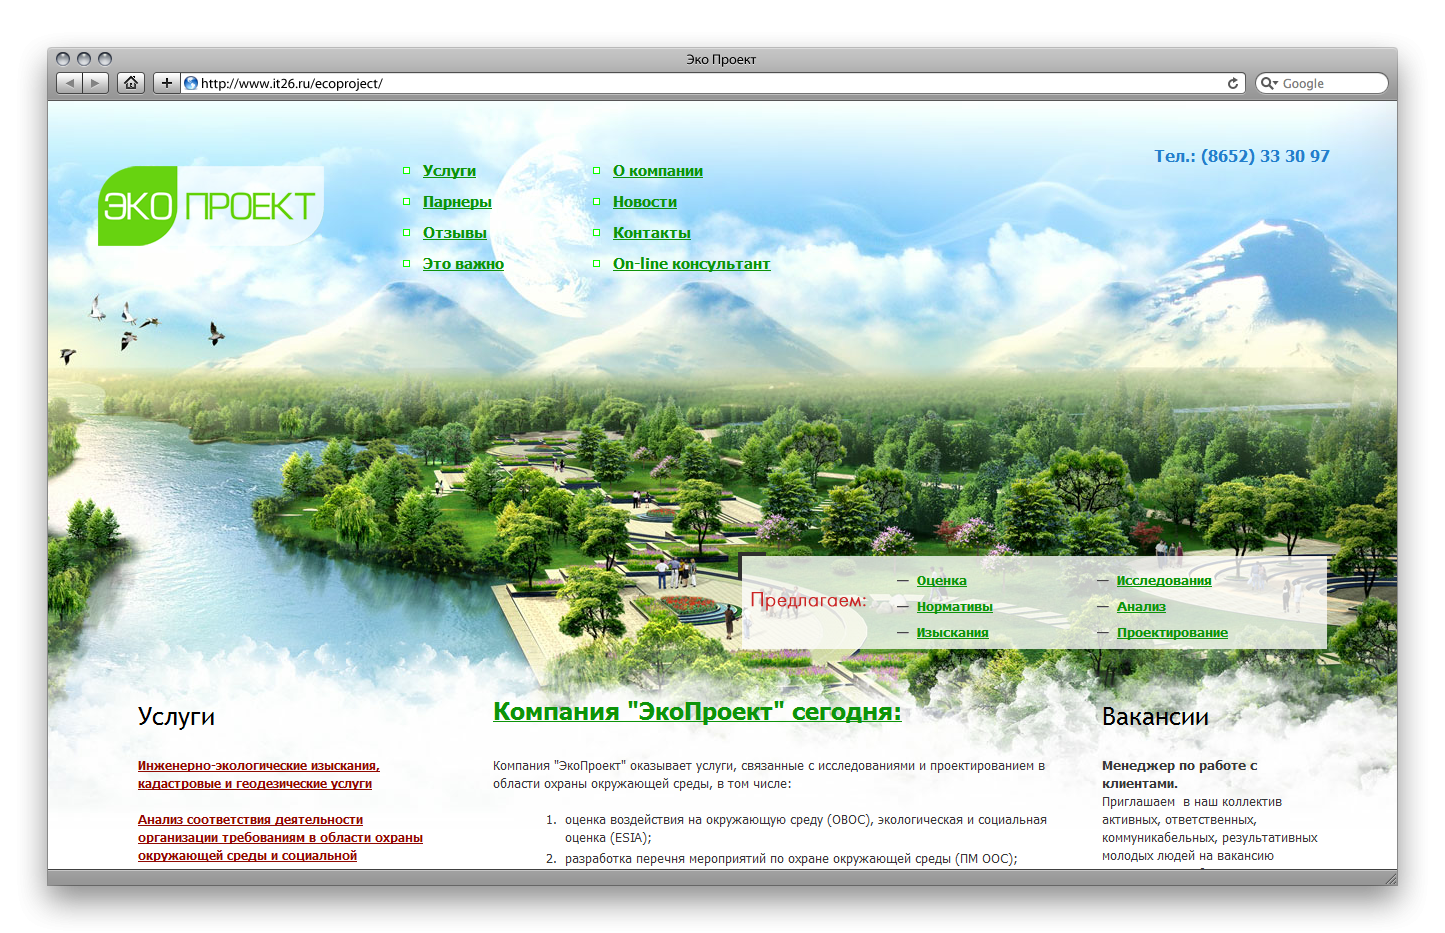Screen dimensions: 1445x933
Task: Click the window zoom button
Action: coord(105,59)
